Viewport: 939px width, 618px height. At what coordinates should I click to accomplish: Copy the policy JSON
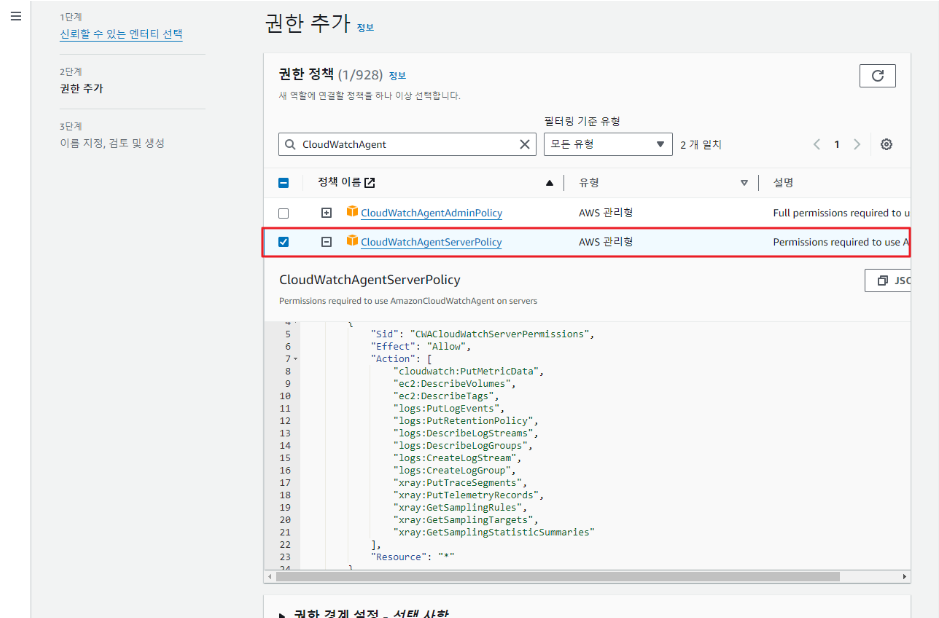(x=888, y=280)
